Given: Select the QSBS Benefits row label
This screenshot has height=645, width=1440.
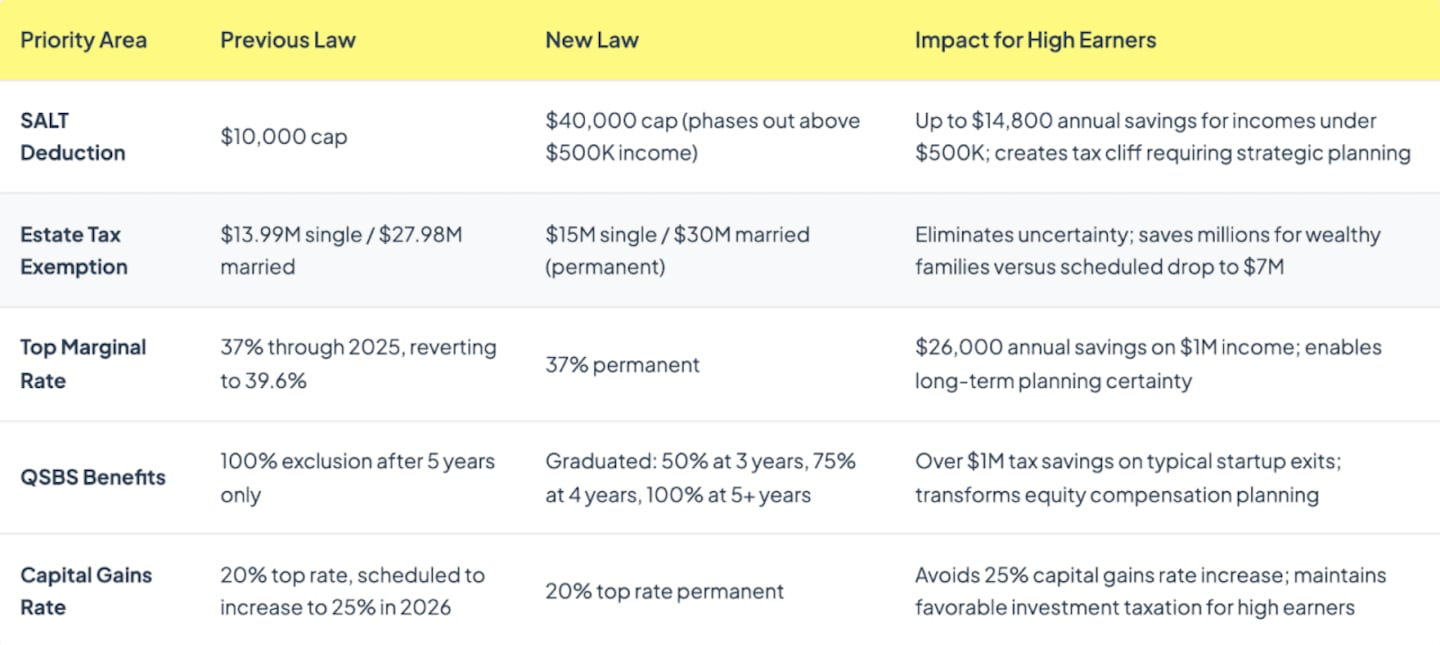Looking at the screenshot, I should [93, 478].
